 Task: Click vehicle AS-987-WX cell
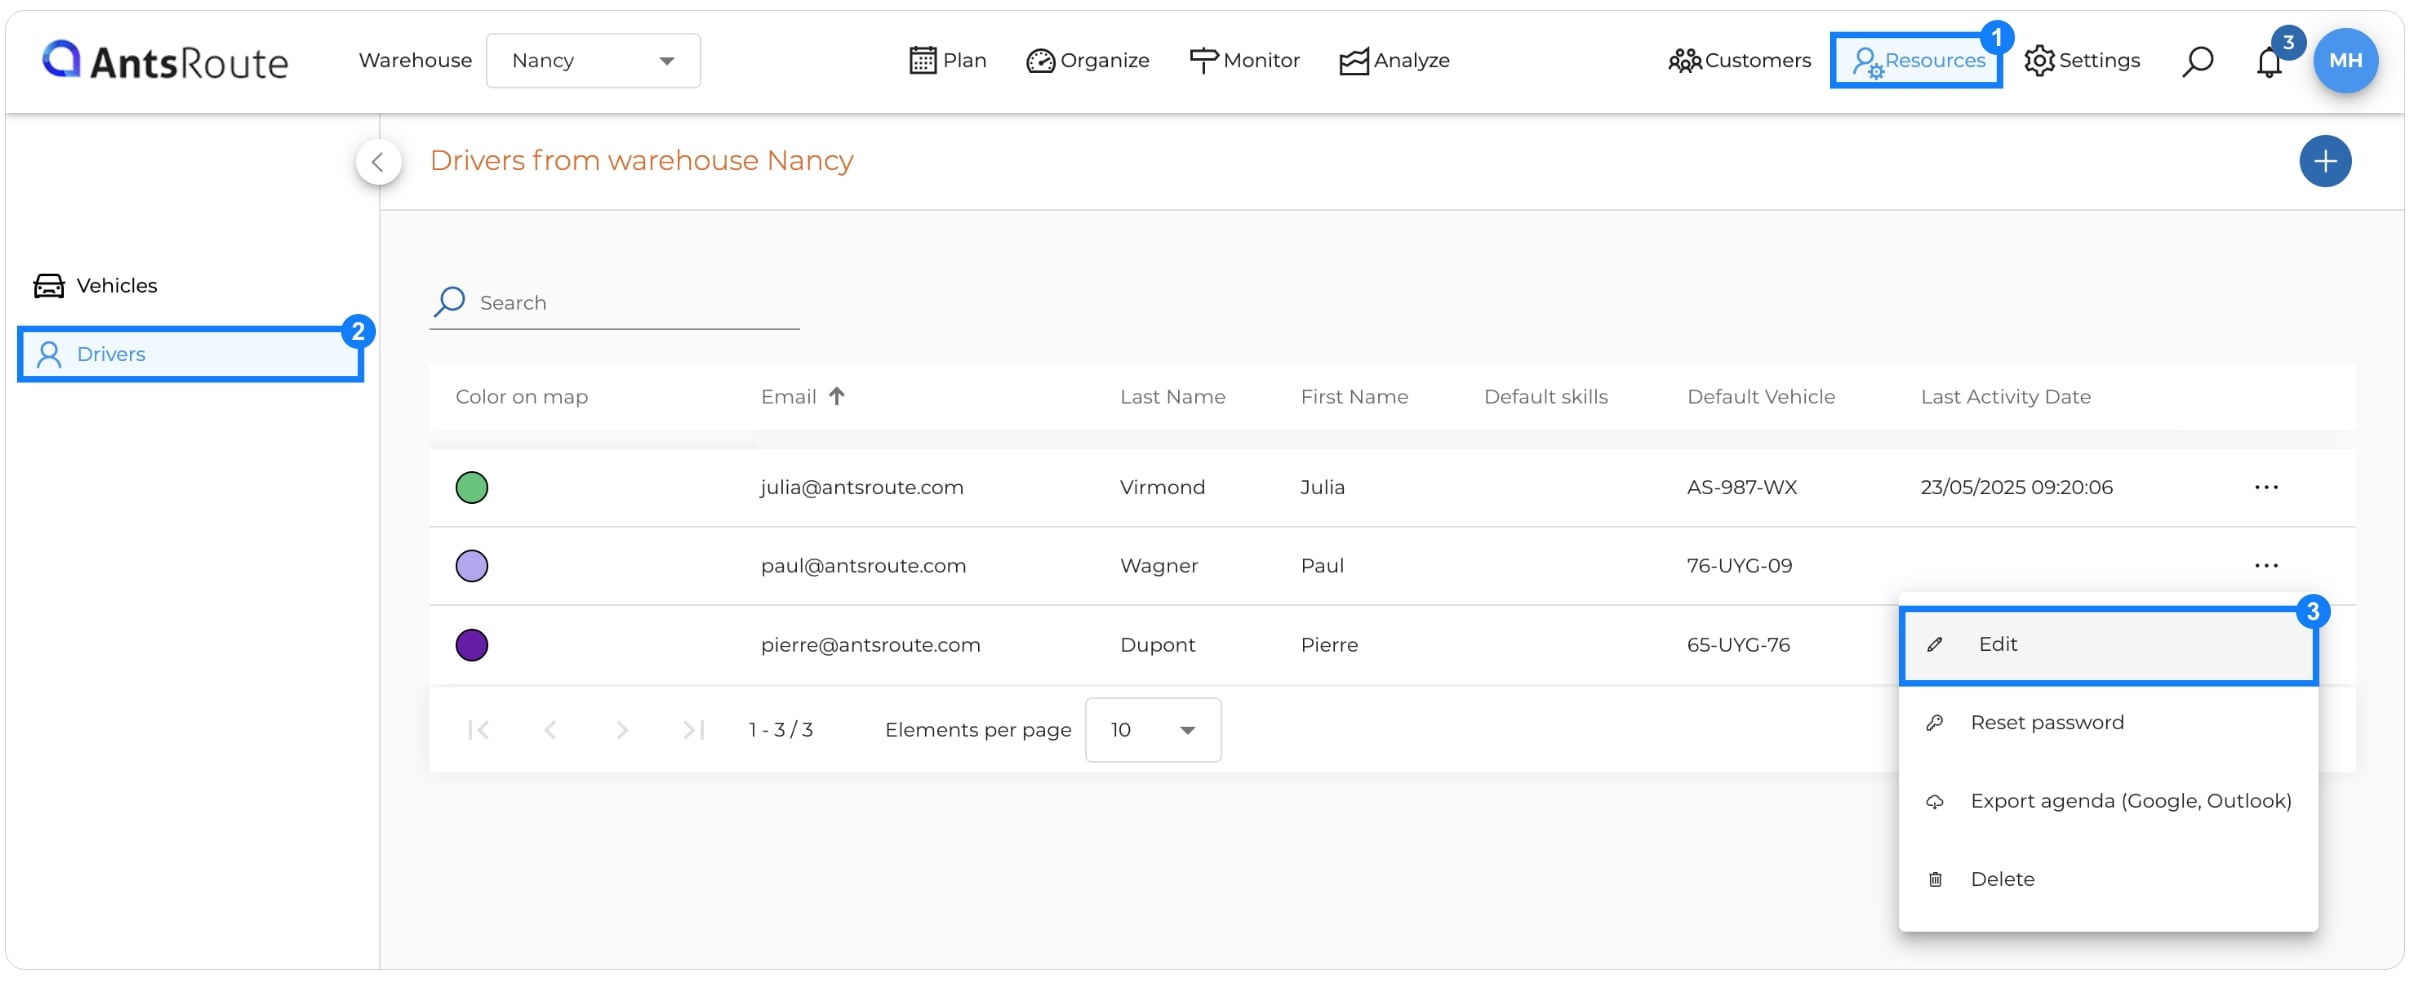tap(1742, 488)
